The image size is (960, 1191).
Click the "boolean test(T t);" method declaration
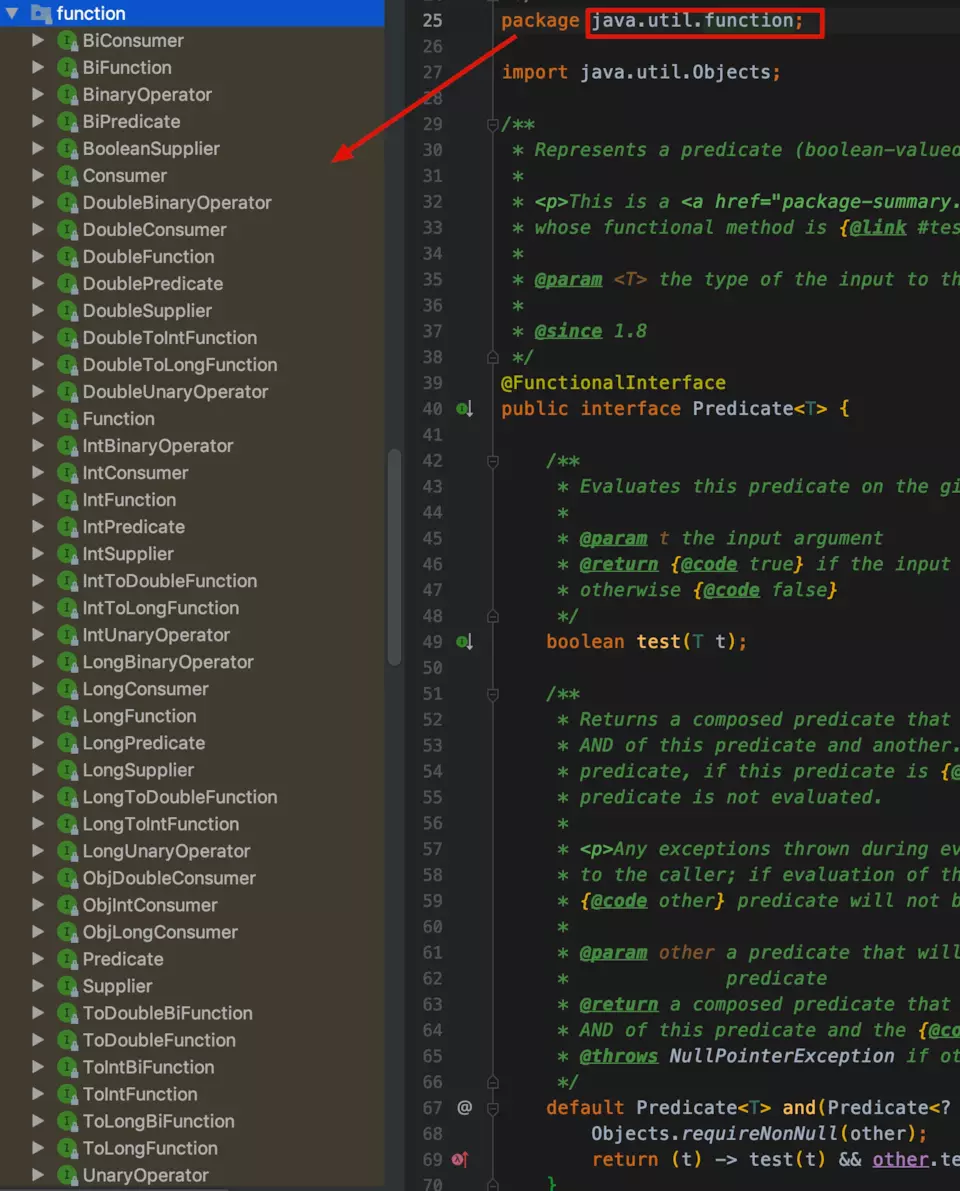pyautogui.click(x=646, y=642)
